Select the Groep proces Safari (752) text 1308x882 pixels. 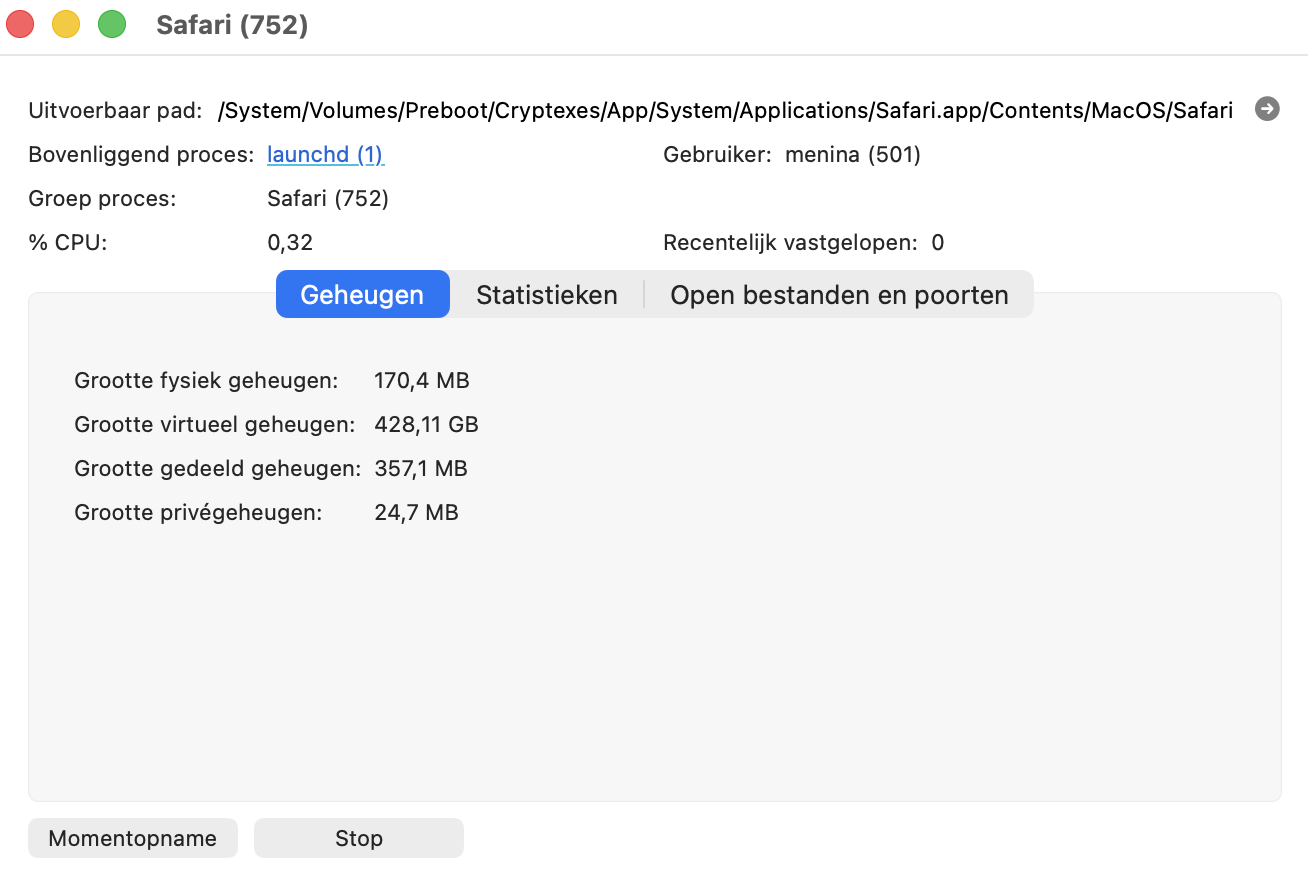[328, 198]
